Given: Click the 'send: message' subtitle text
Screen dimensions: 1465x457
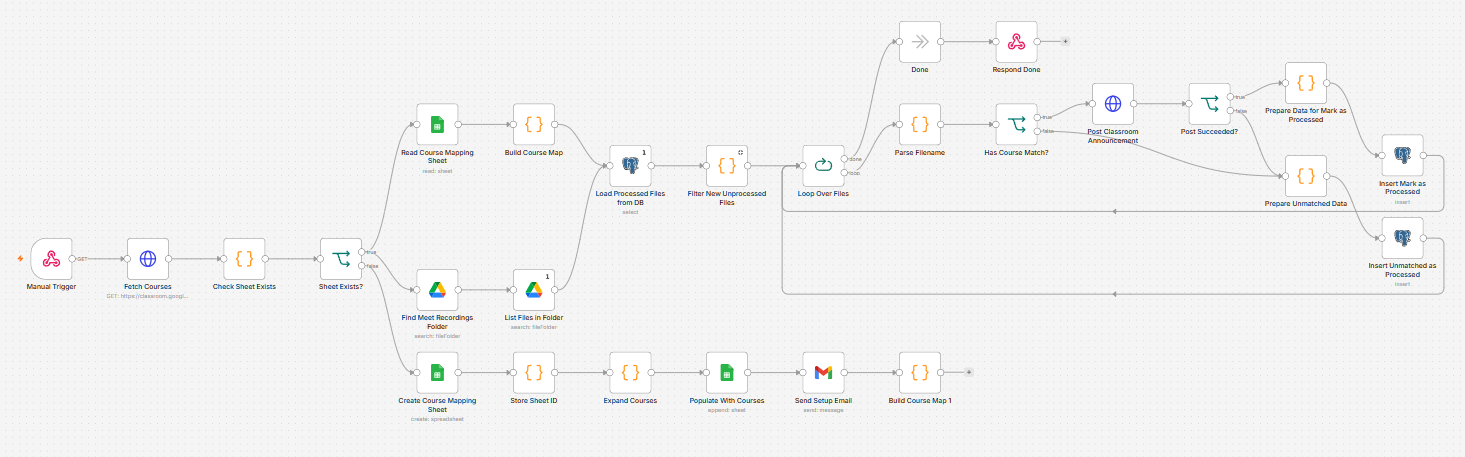Looking at the screenshot, I should (823, 409).
